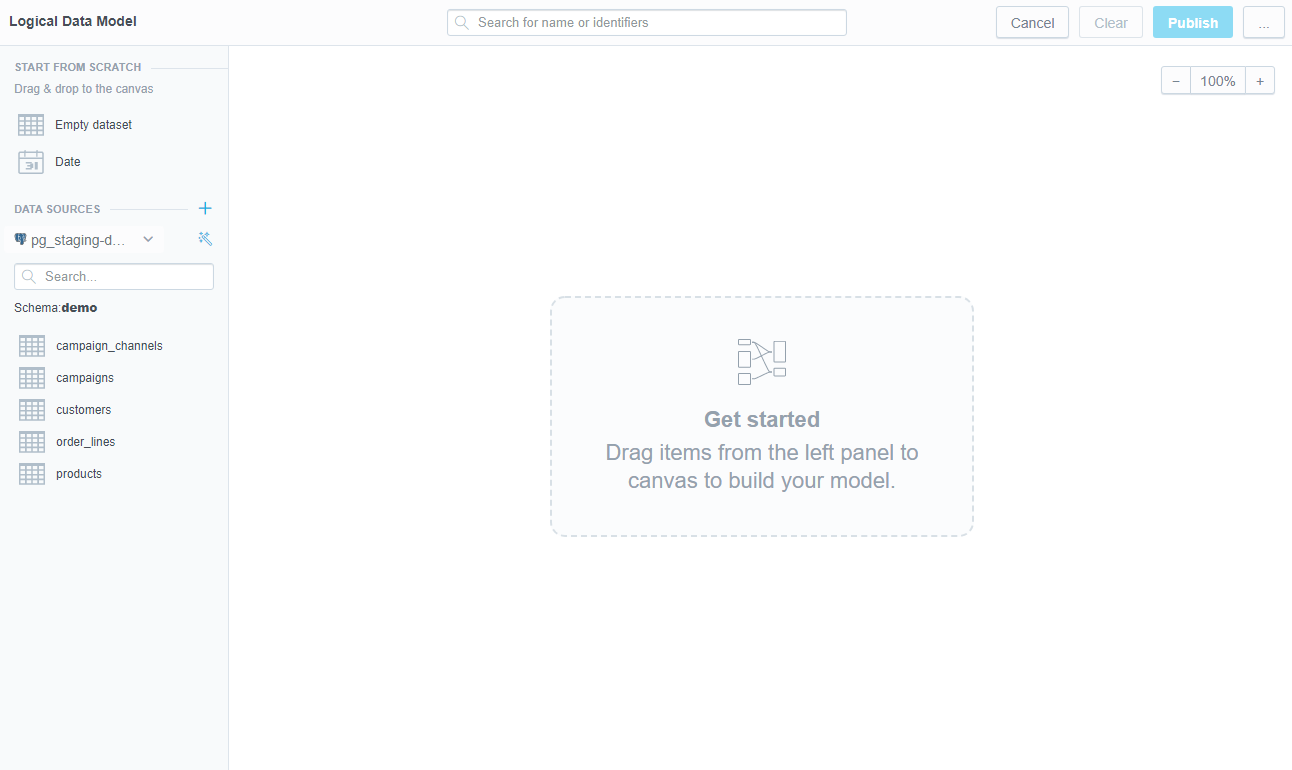
Task: Click the Publish button
Action: (1193, 23)
